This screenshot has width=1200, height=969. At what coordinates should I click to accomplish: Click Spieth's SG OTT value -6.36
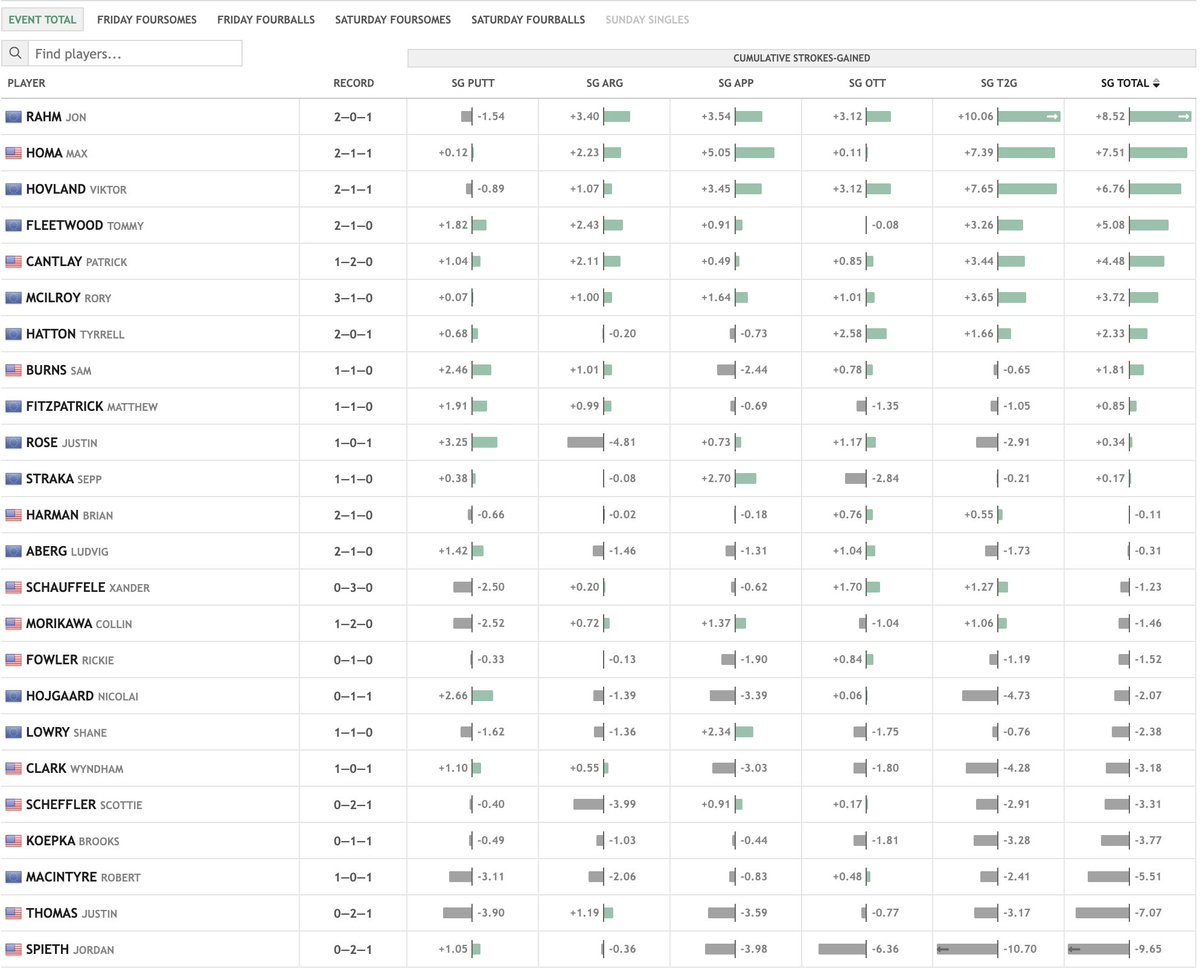click(885, 949)
